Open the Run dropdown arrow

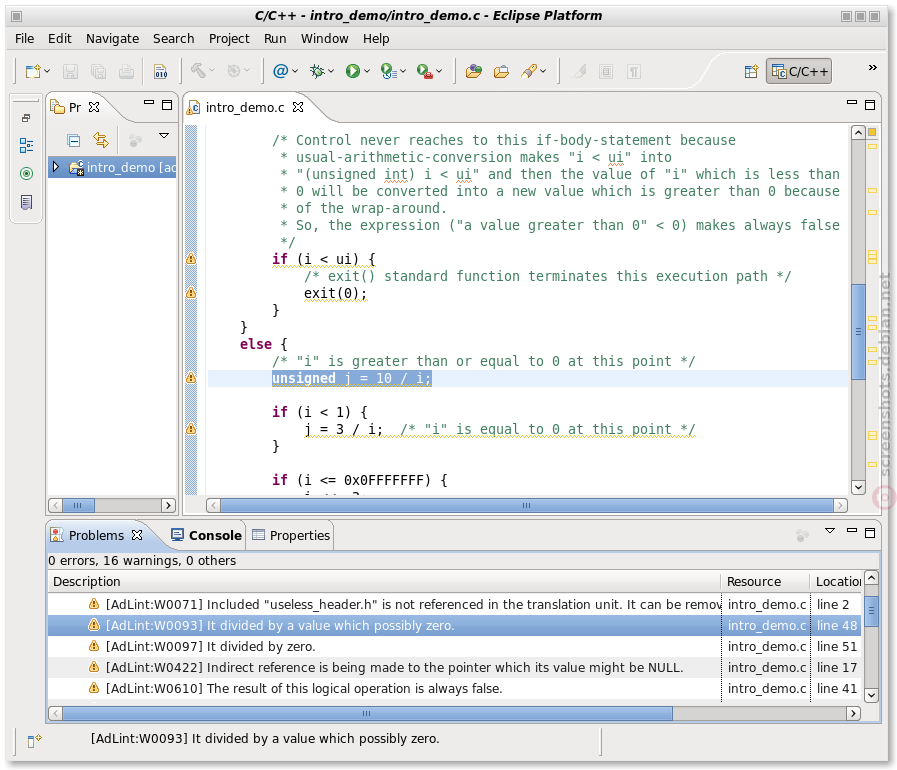pyautogui.click(x=367, y=71)
